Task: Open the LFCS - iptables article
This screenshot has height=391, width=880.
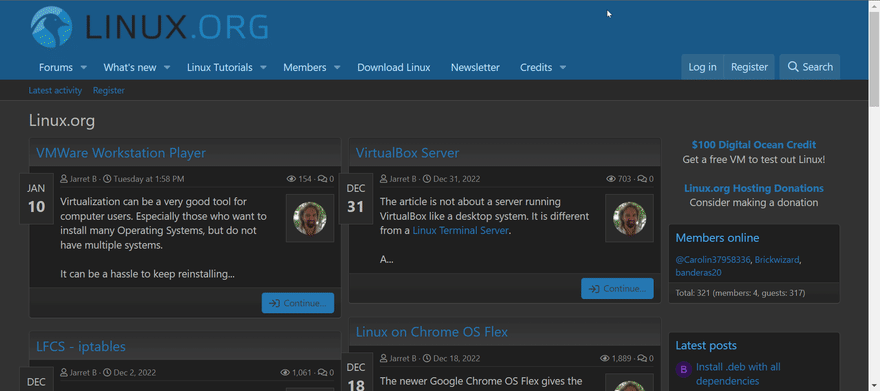Action: pyautogui.click(x=81, y=346)
